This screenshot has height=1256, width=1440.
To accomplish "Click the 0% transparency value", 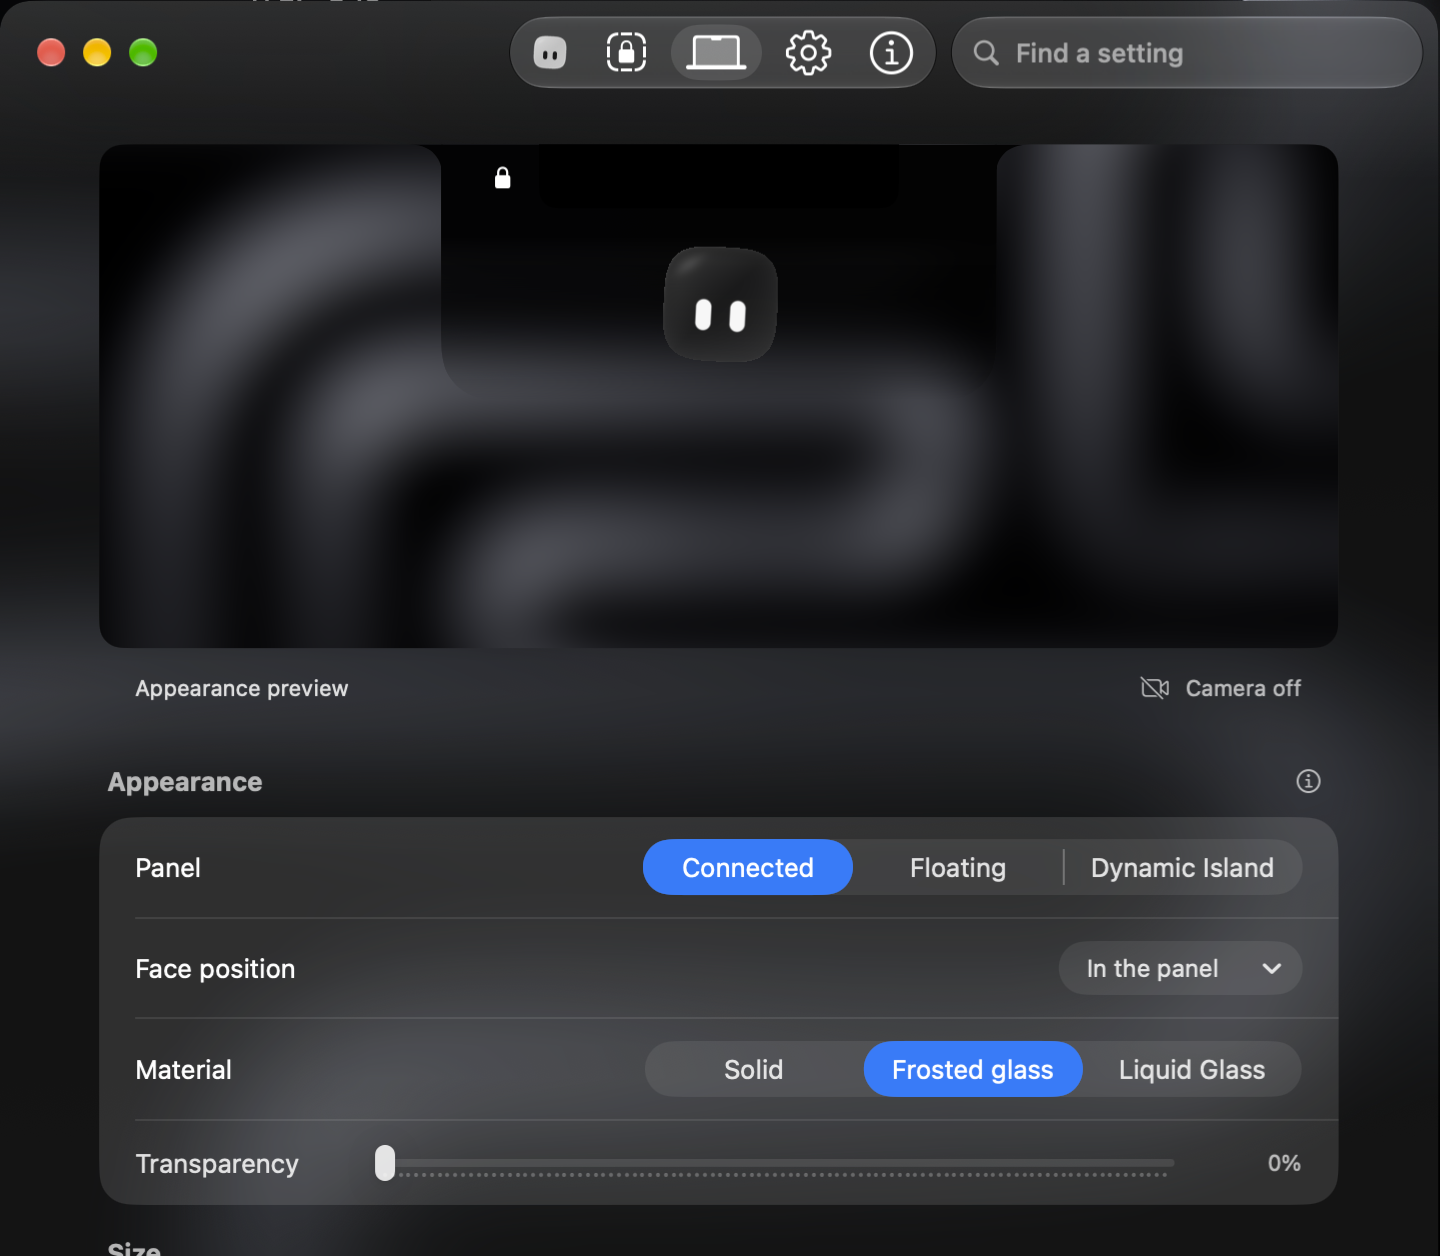I will click(x=1284, y=1163).
